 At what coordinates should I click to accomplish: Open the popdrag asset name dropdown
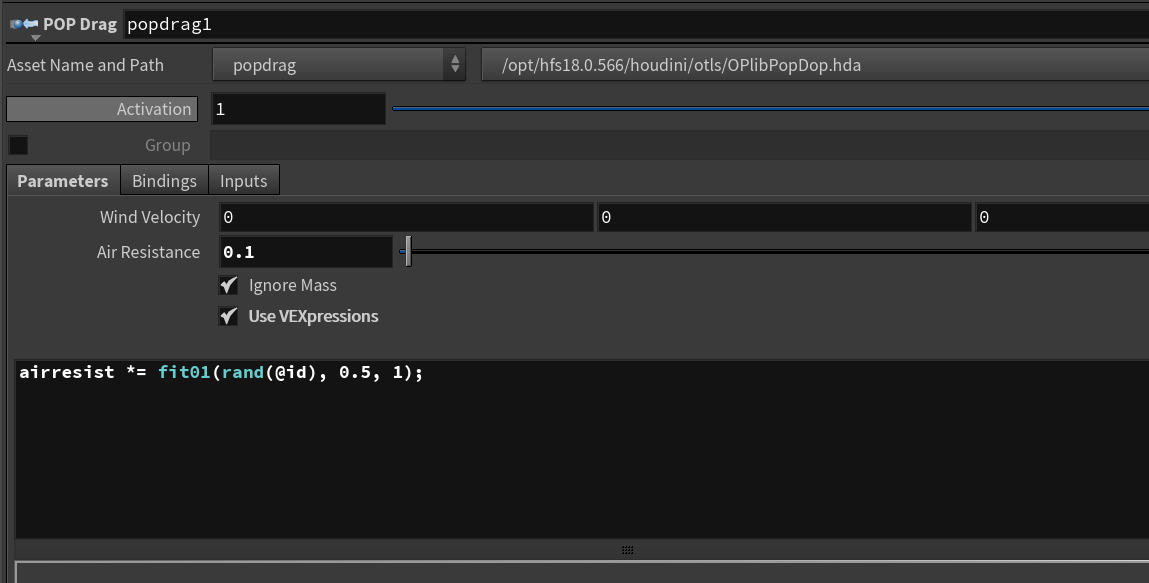coord(339,65)
